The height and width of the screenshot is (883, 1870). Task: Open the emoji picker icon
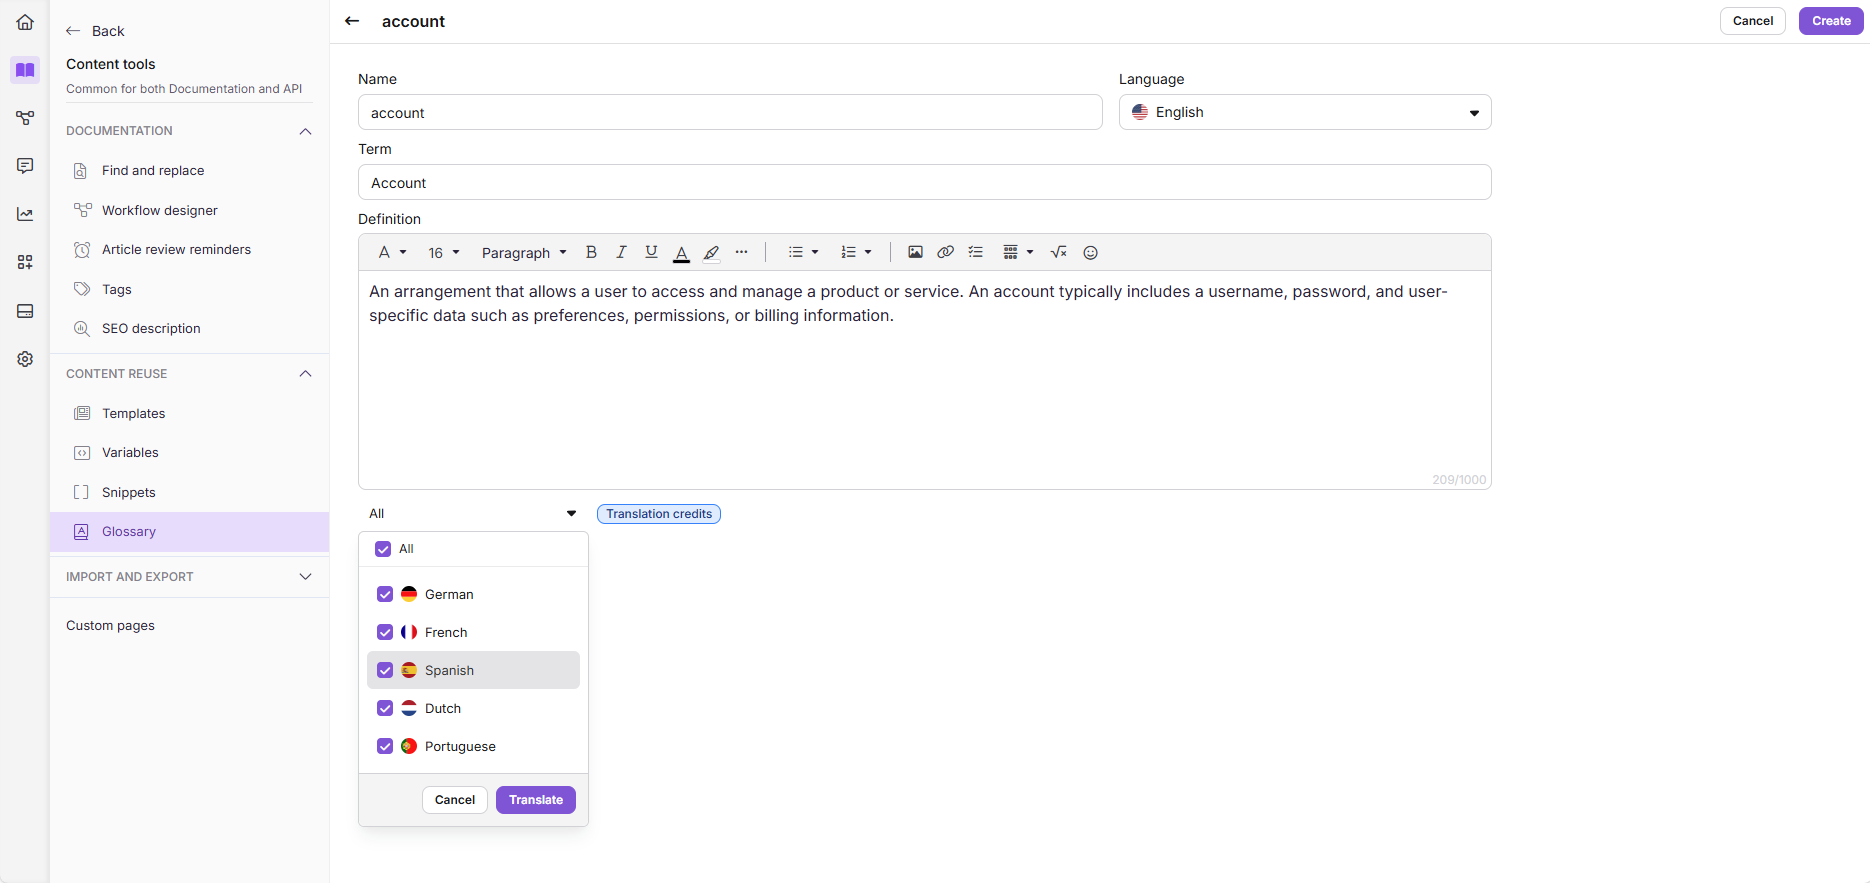(1091, 253)
